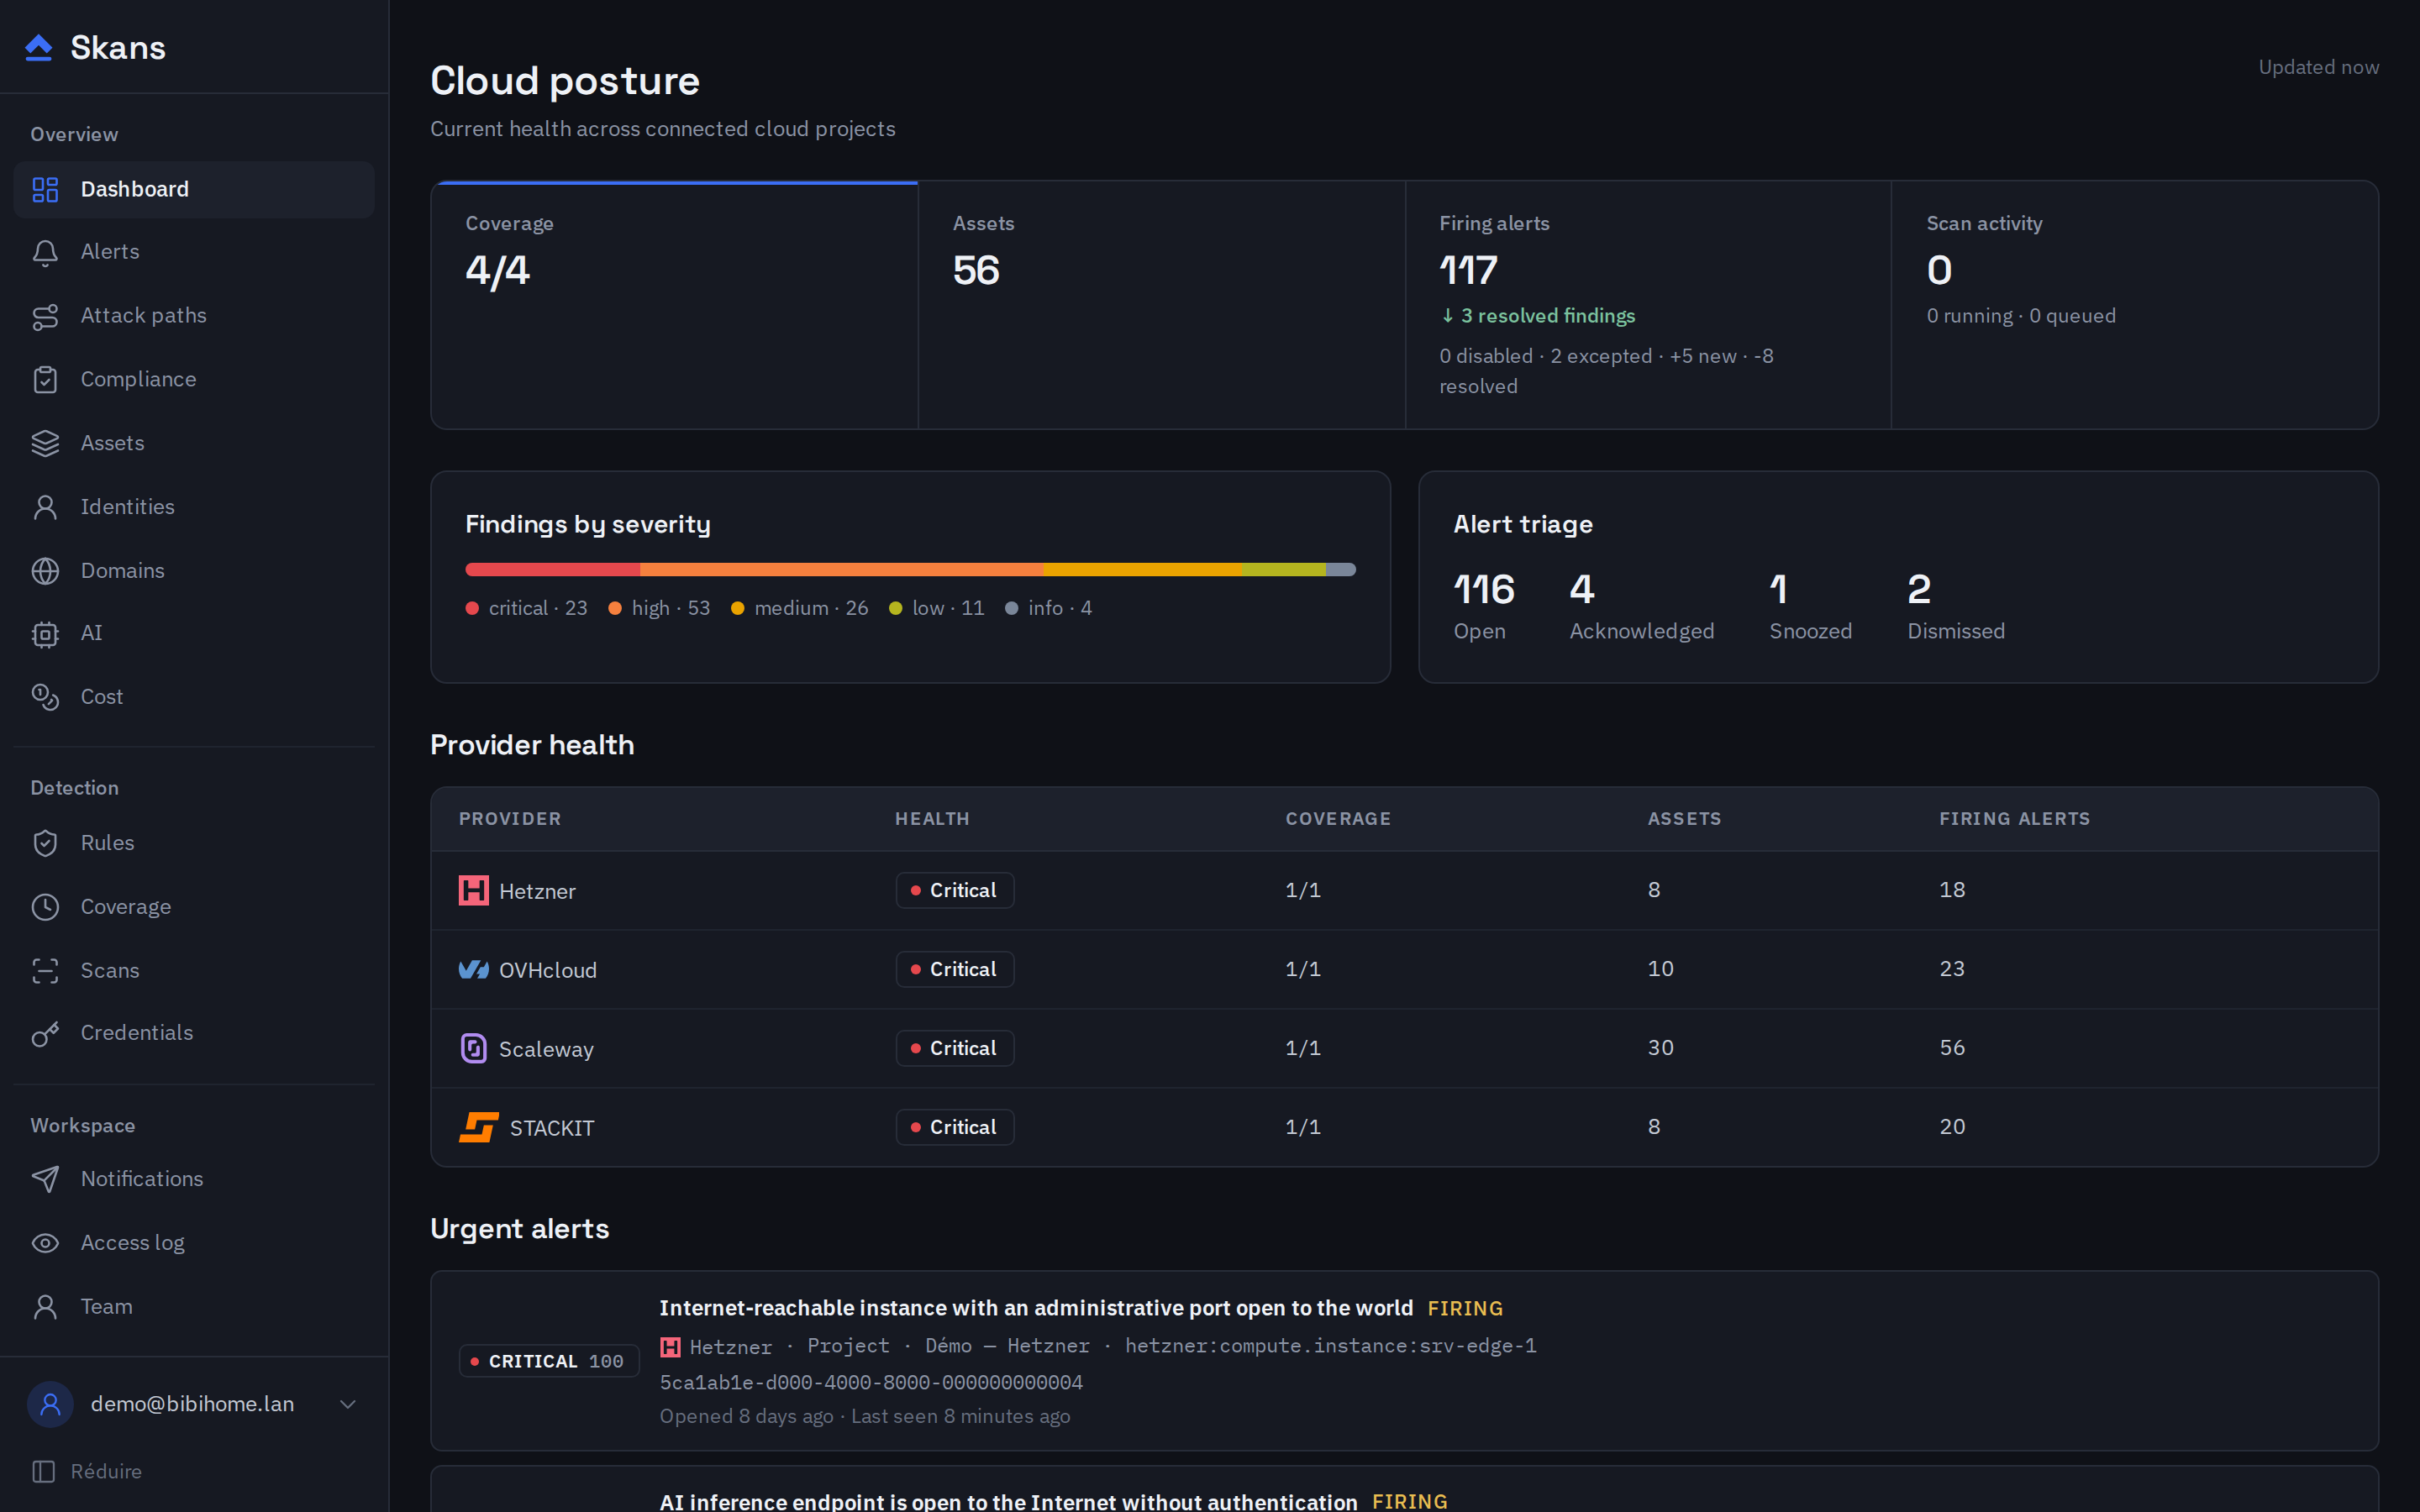Open the Scan activity card
Image resolution: width=2420 pixels, height=1512 pixels.
click(x=2135, y=305)
